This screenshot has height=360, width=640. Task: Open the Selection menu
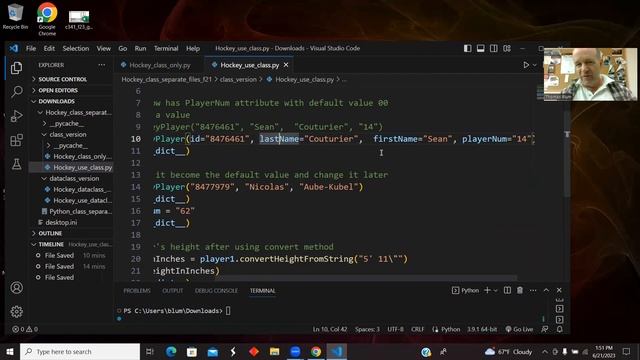(76, 48)
